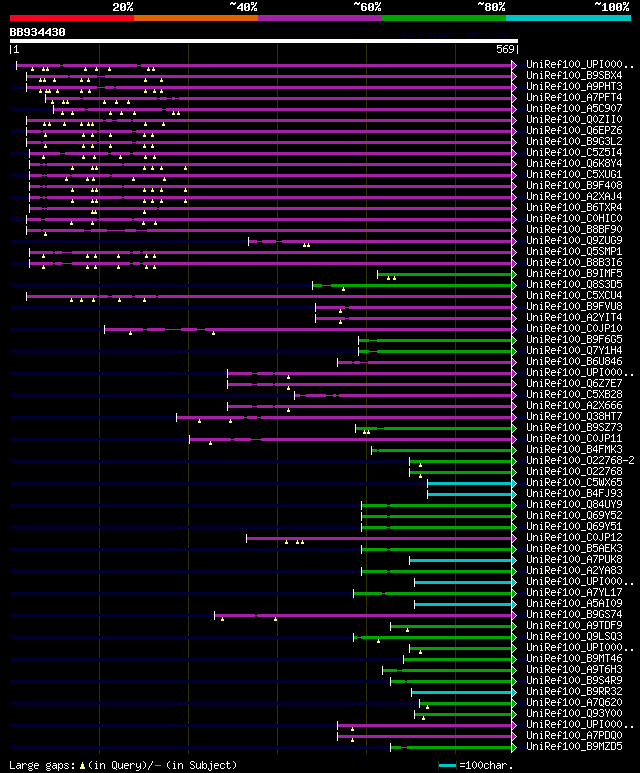Open the UniRef100_B9SZ73 hit link
Image resolution: width=640 pixels, height=773 pixels.
pyautogui.click(x=574, y=427)
